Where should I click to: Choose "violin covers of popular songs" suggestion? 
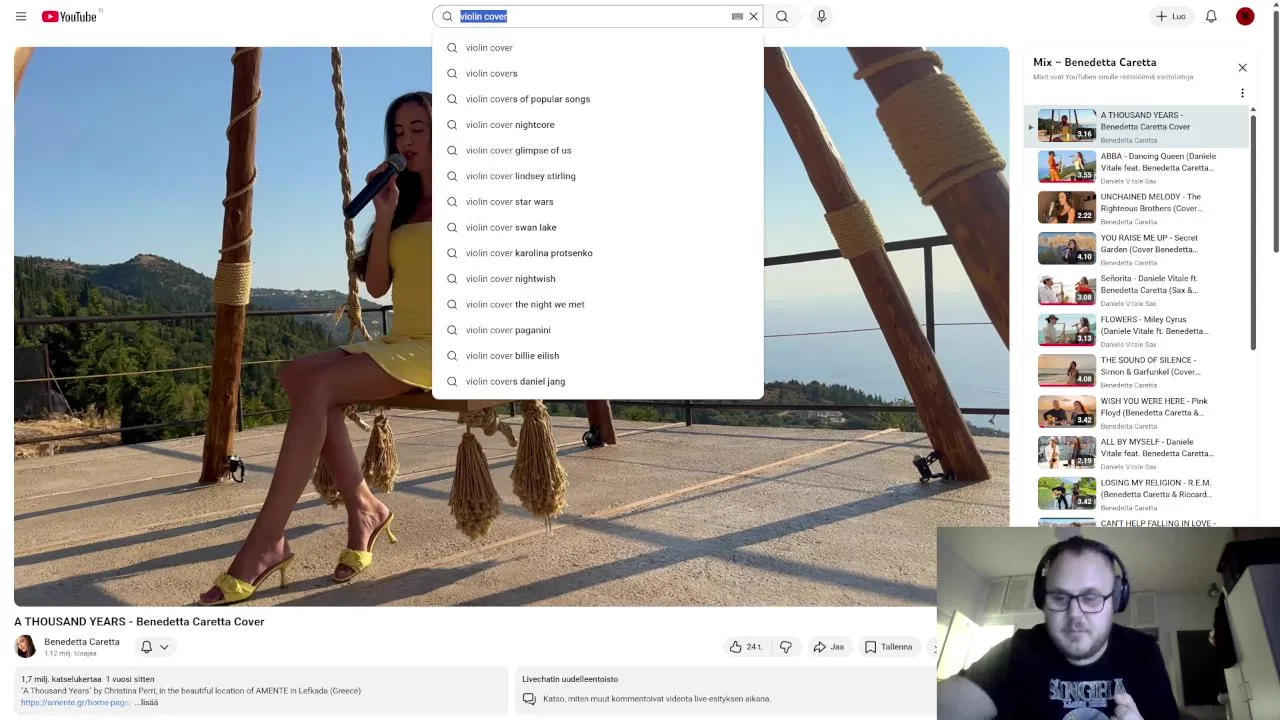pos(598,99)
